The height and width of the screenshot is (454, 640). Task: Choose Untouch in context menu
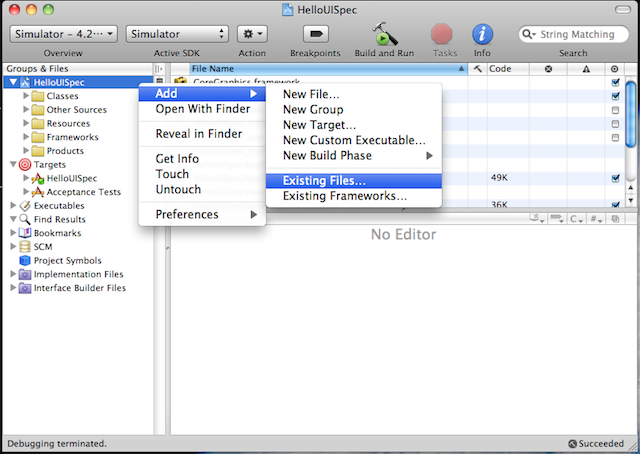[202, 189]
